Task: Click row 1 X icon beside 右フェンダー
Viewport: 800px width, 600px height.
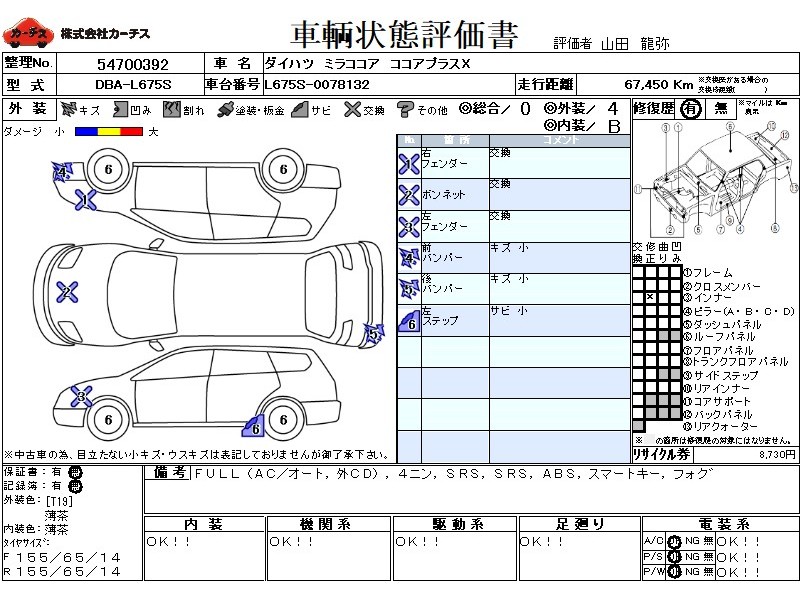Action: [x=409, y=164]
